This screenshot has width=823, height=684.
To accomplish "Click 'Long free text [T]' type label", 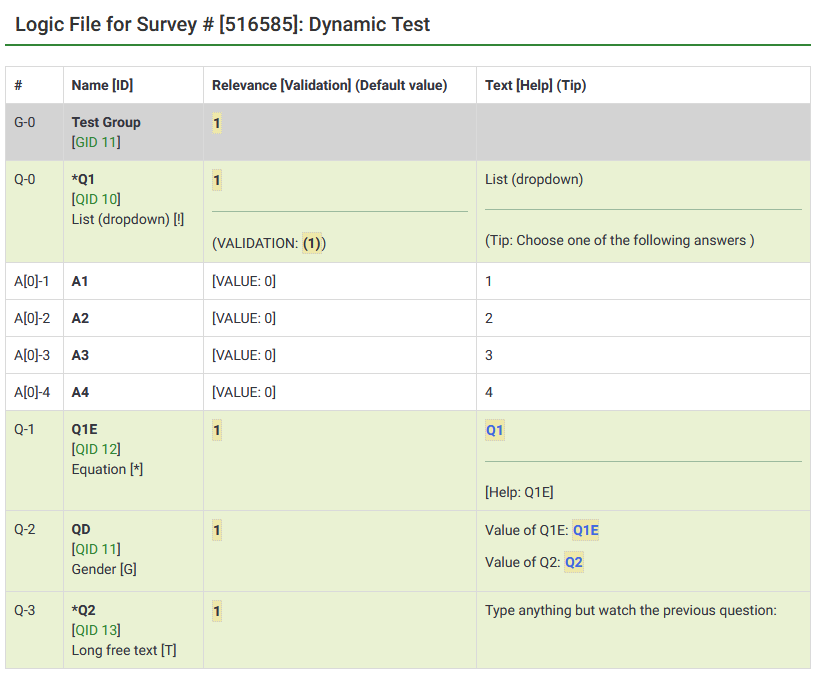I will 124,650.
